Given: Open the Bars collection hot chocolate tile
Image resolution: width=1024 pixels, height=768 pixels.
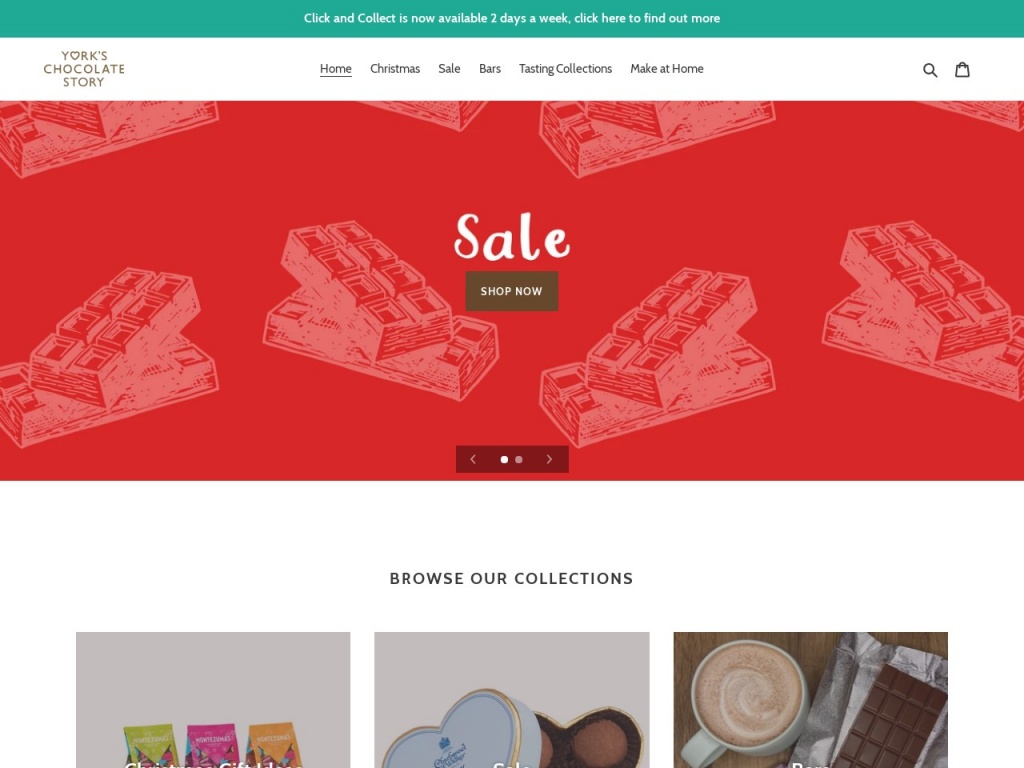Looking at the screenshot, I should tap(810, 700).
